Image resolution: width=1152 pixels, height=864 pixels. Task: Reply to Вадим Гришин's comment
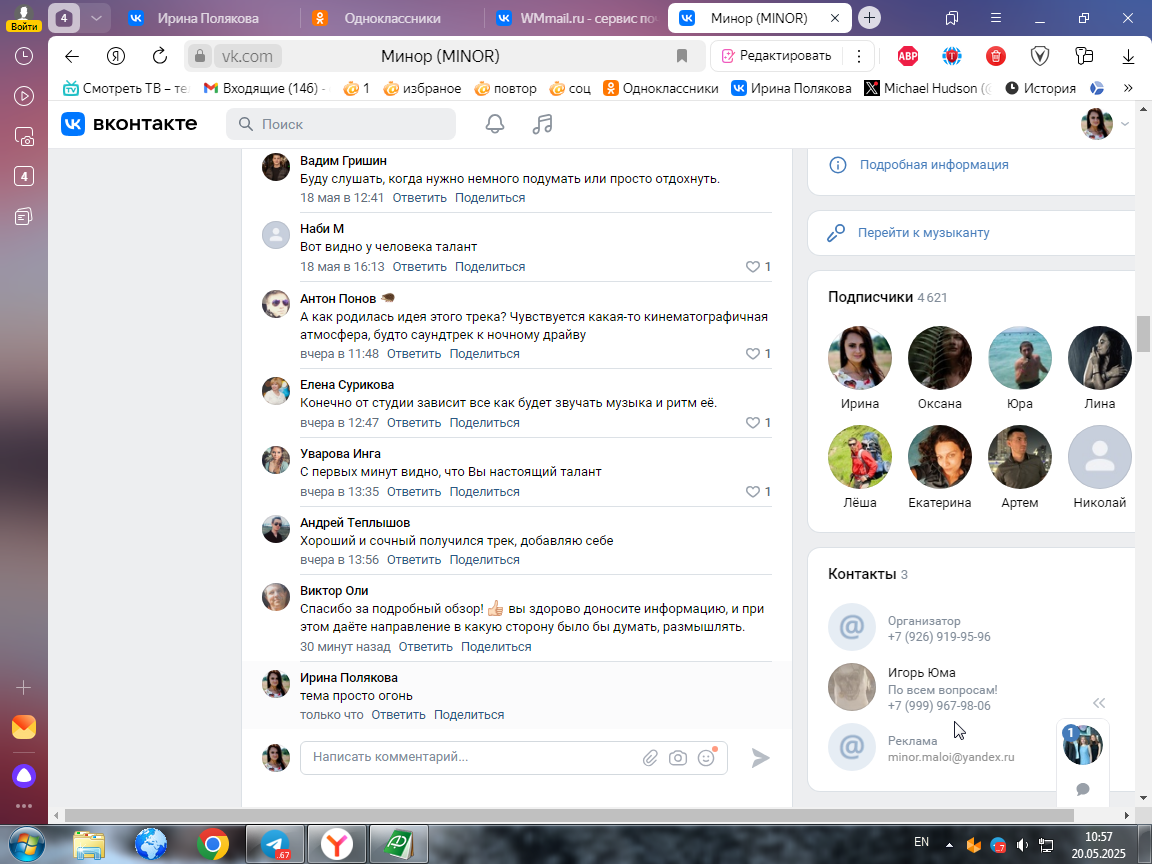tap(420, 198)
